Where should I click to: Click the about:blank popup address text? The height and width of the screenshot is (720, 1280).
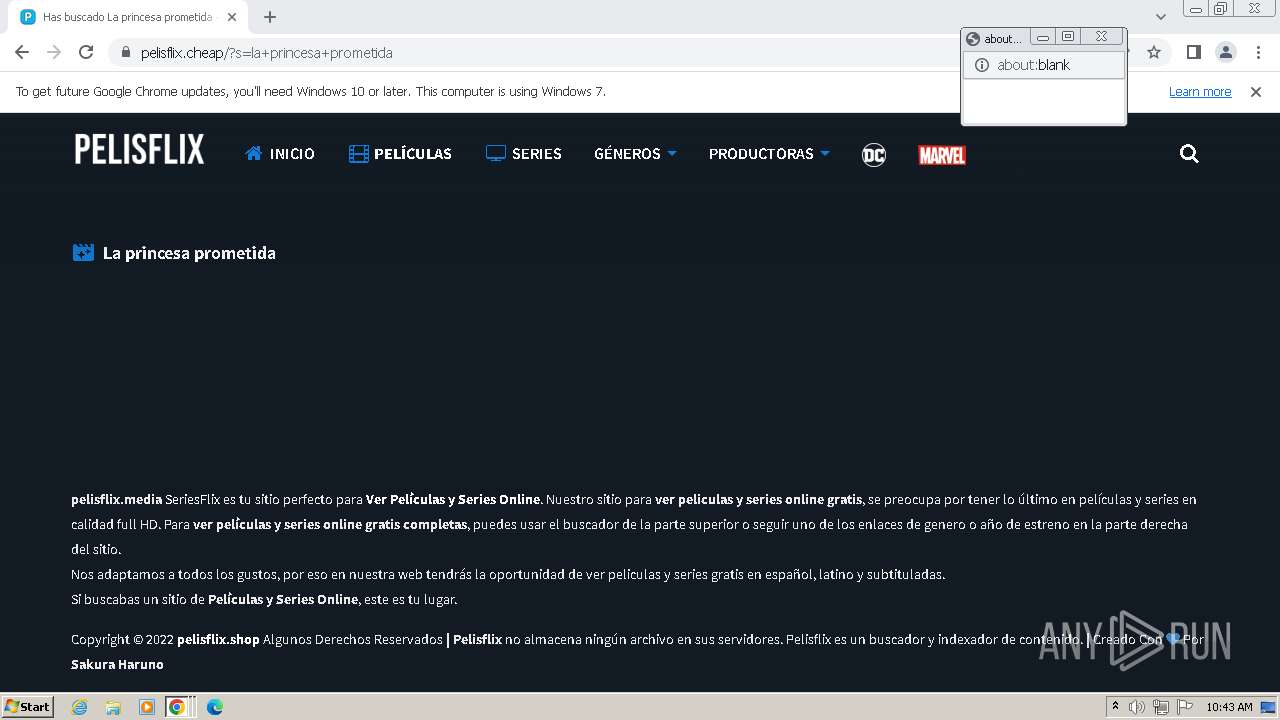[1033, 65]
